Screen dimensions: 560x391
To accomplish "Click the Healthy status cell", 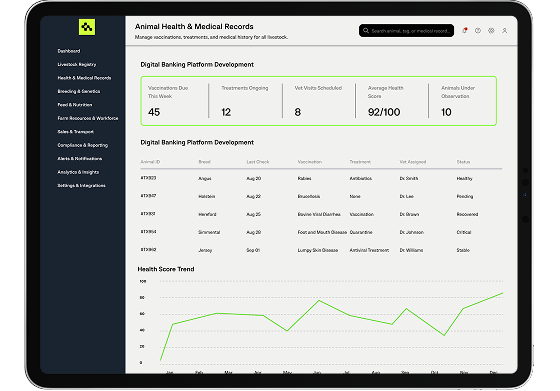I will tap(464, 179).
